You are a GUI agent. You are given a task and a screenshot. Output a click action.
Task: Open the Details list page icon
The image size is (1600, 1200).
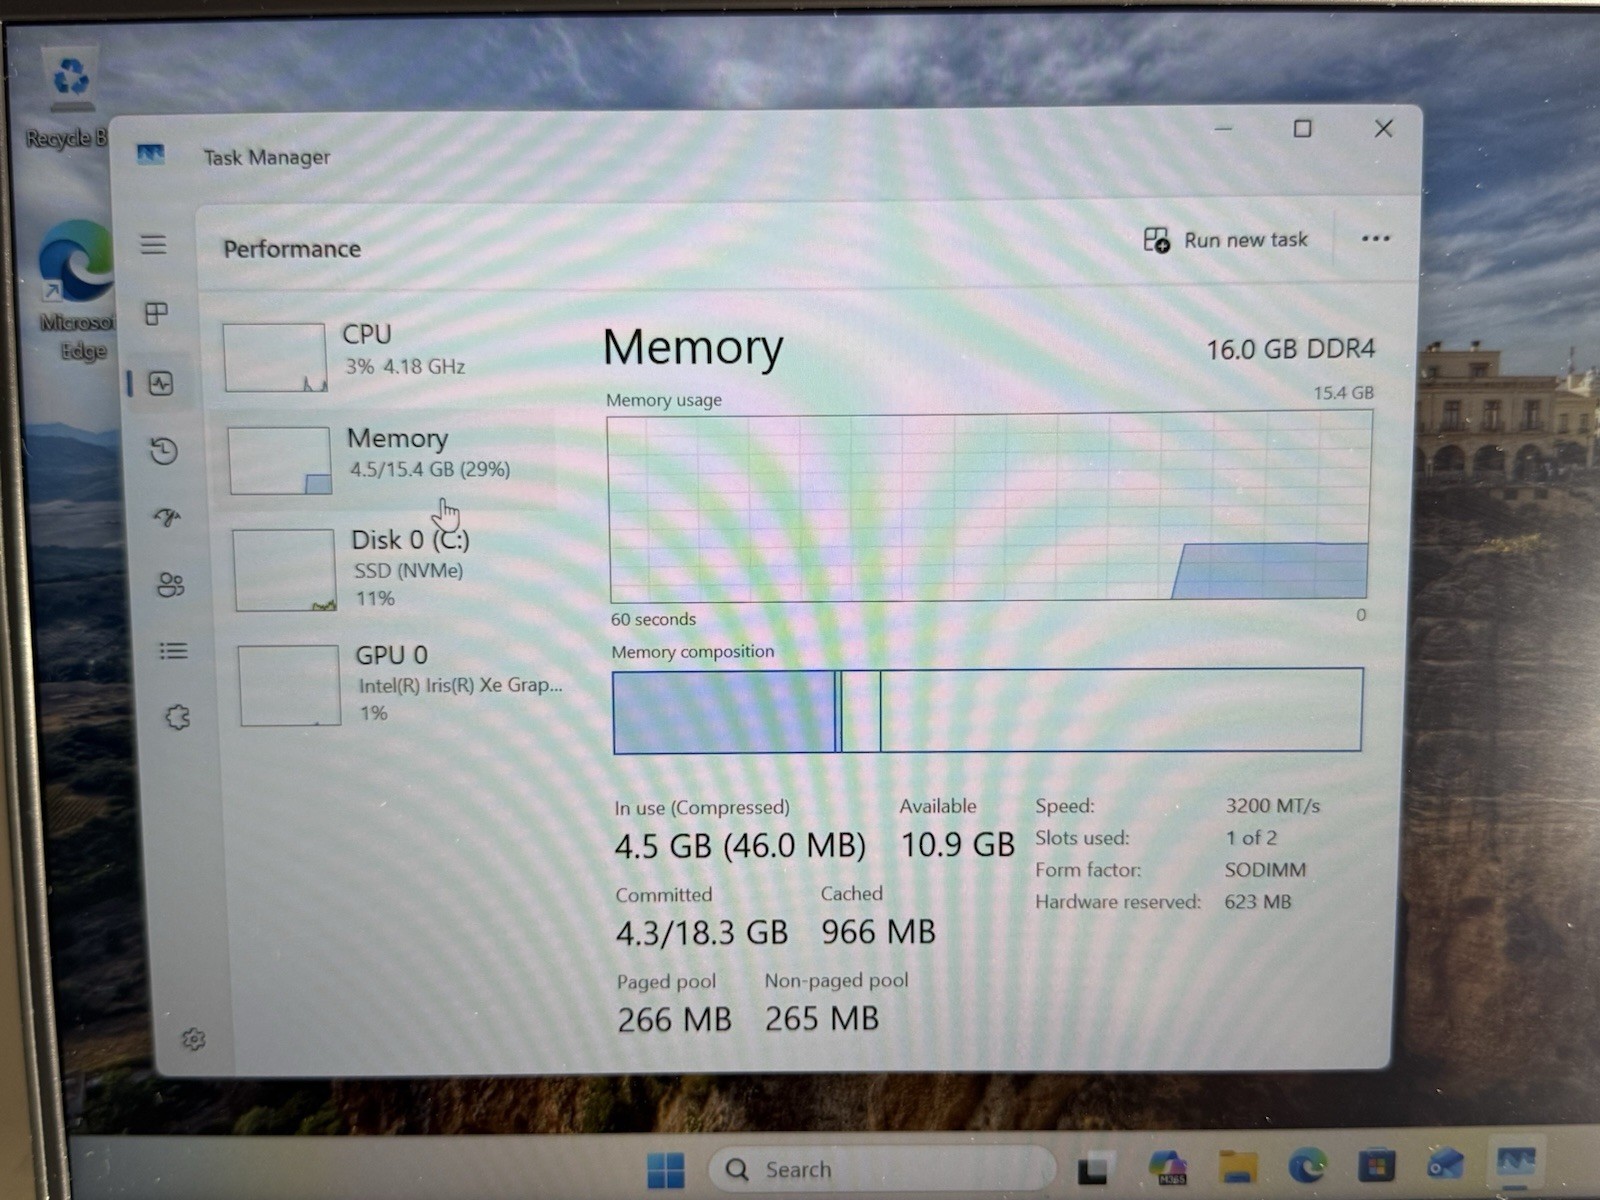pos(173,651)
